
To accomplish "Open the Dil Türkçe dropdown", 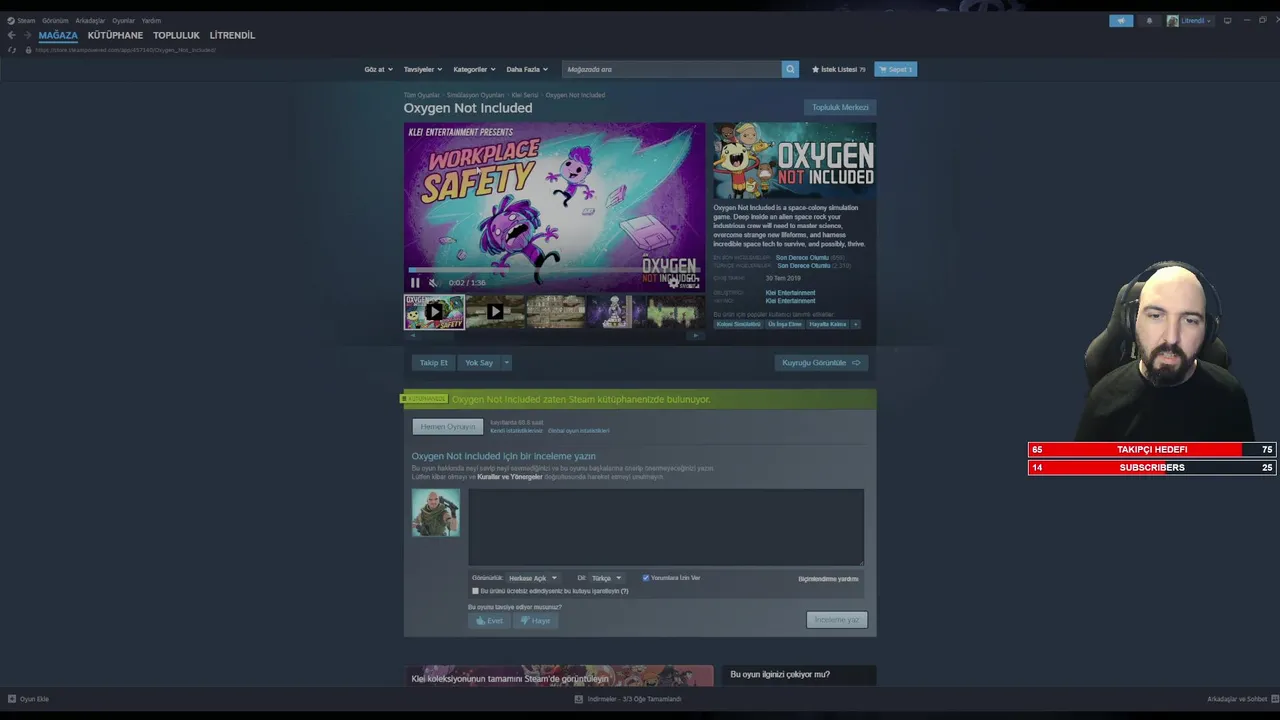I will click(605, 578).
